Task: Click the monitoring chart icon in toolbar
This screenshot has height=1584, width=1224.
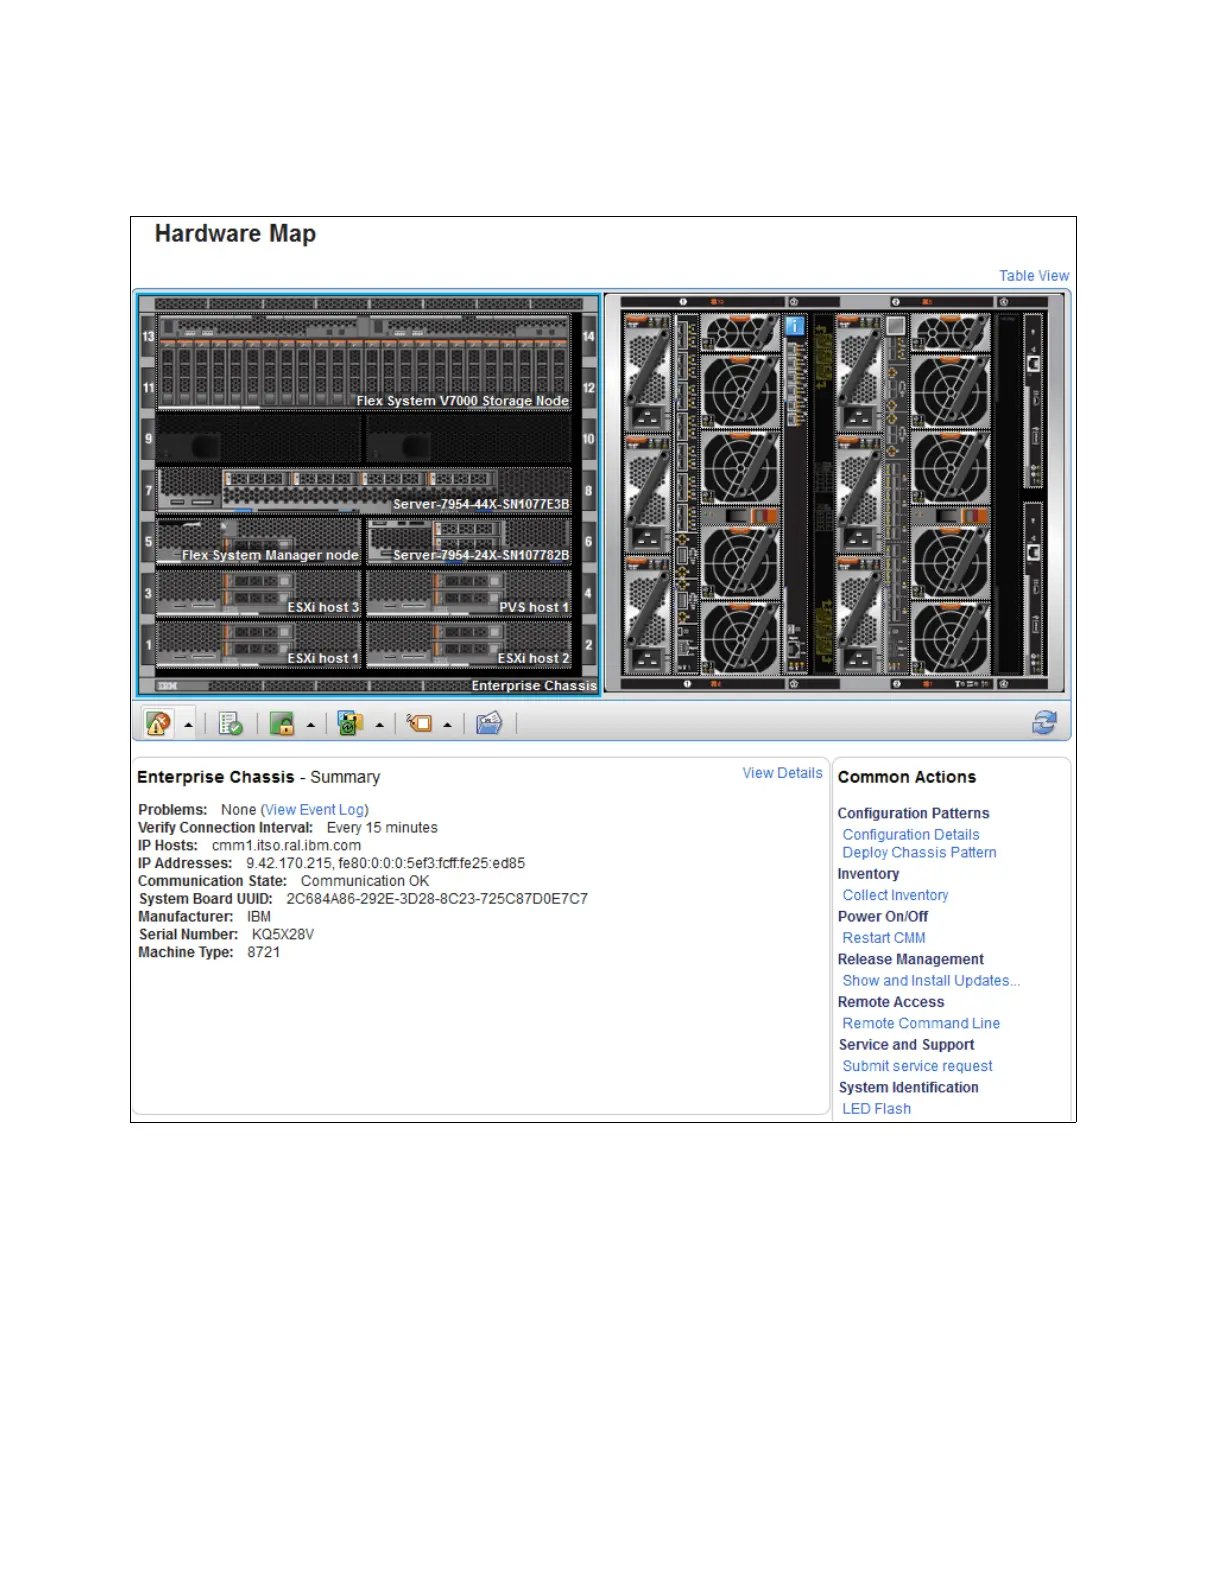Action: pyautogui.click(x=350, y=723)
